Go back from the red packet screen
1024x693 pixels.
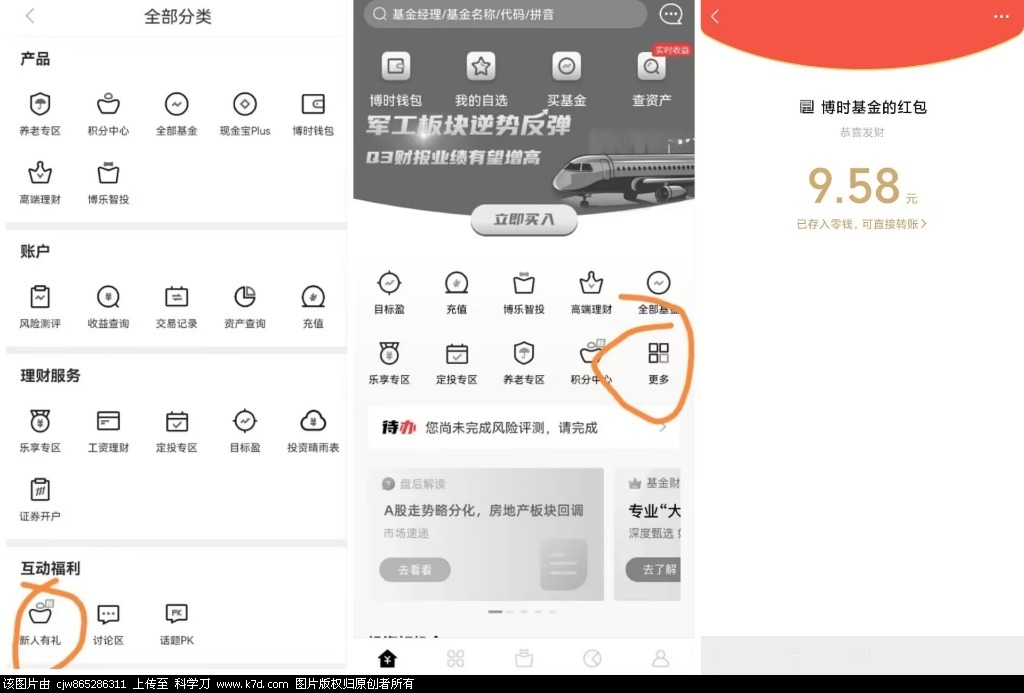point(715,16)
